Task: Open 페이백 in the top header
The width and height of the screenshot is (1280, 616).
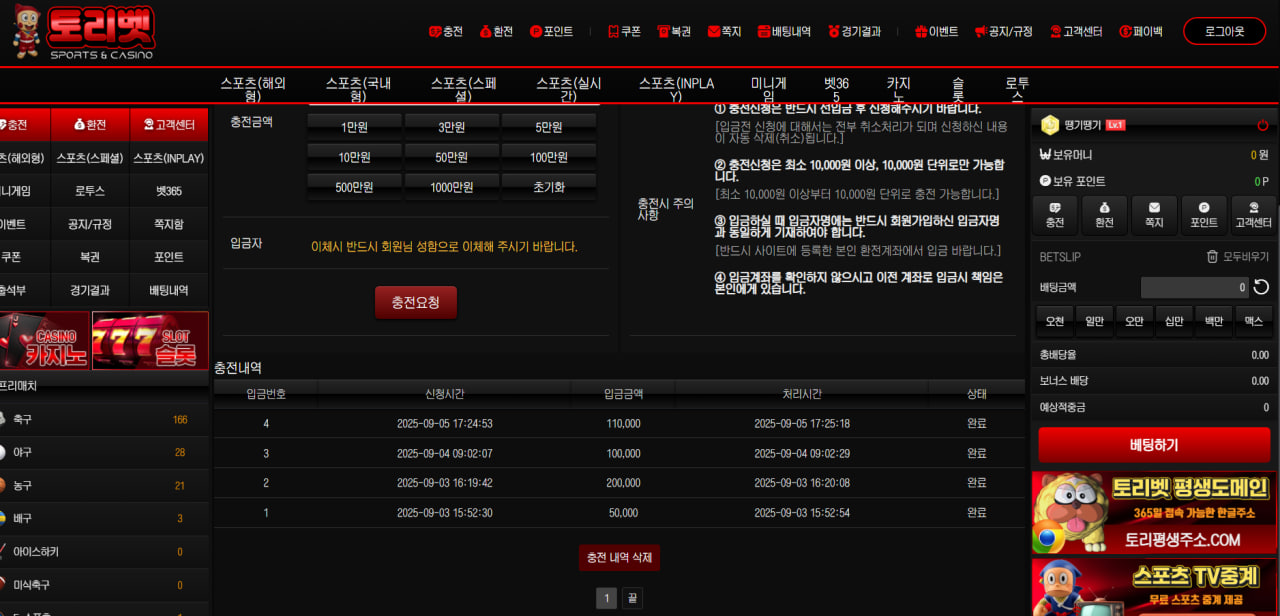Action: [x=1140, y=31]
